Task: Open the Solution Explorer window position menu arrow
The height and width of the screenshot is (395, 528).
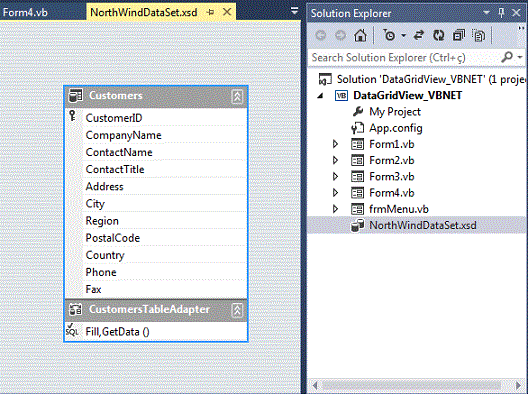Action: [x=486, y=13]
